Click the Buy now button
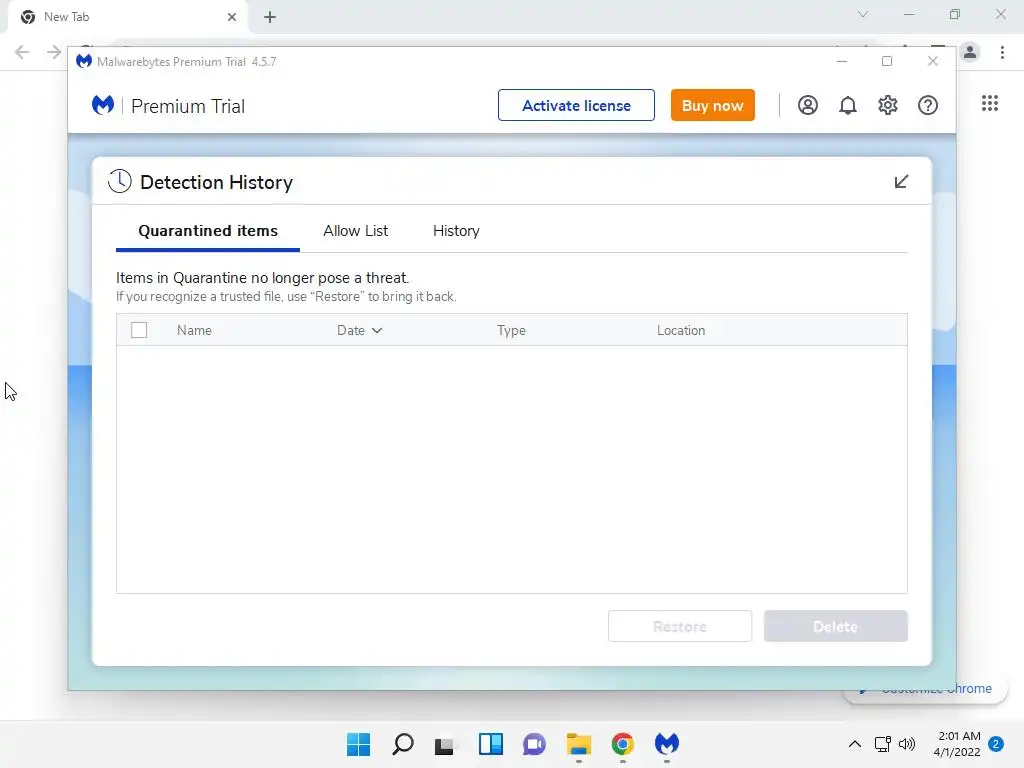The width and height of the screenshot is (1024, 768). (712, 105)
